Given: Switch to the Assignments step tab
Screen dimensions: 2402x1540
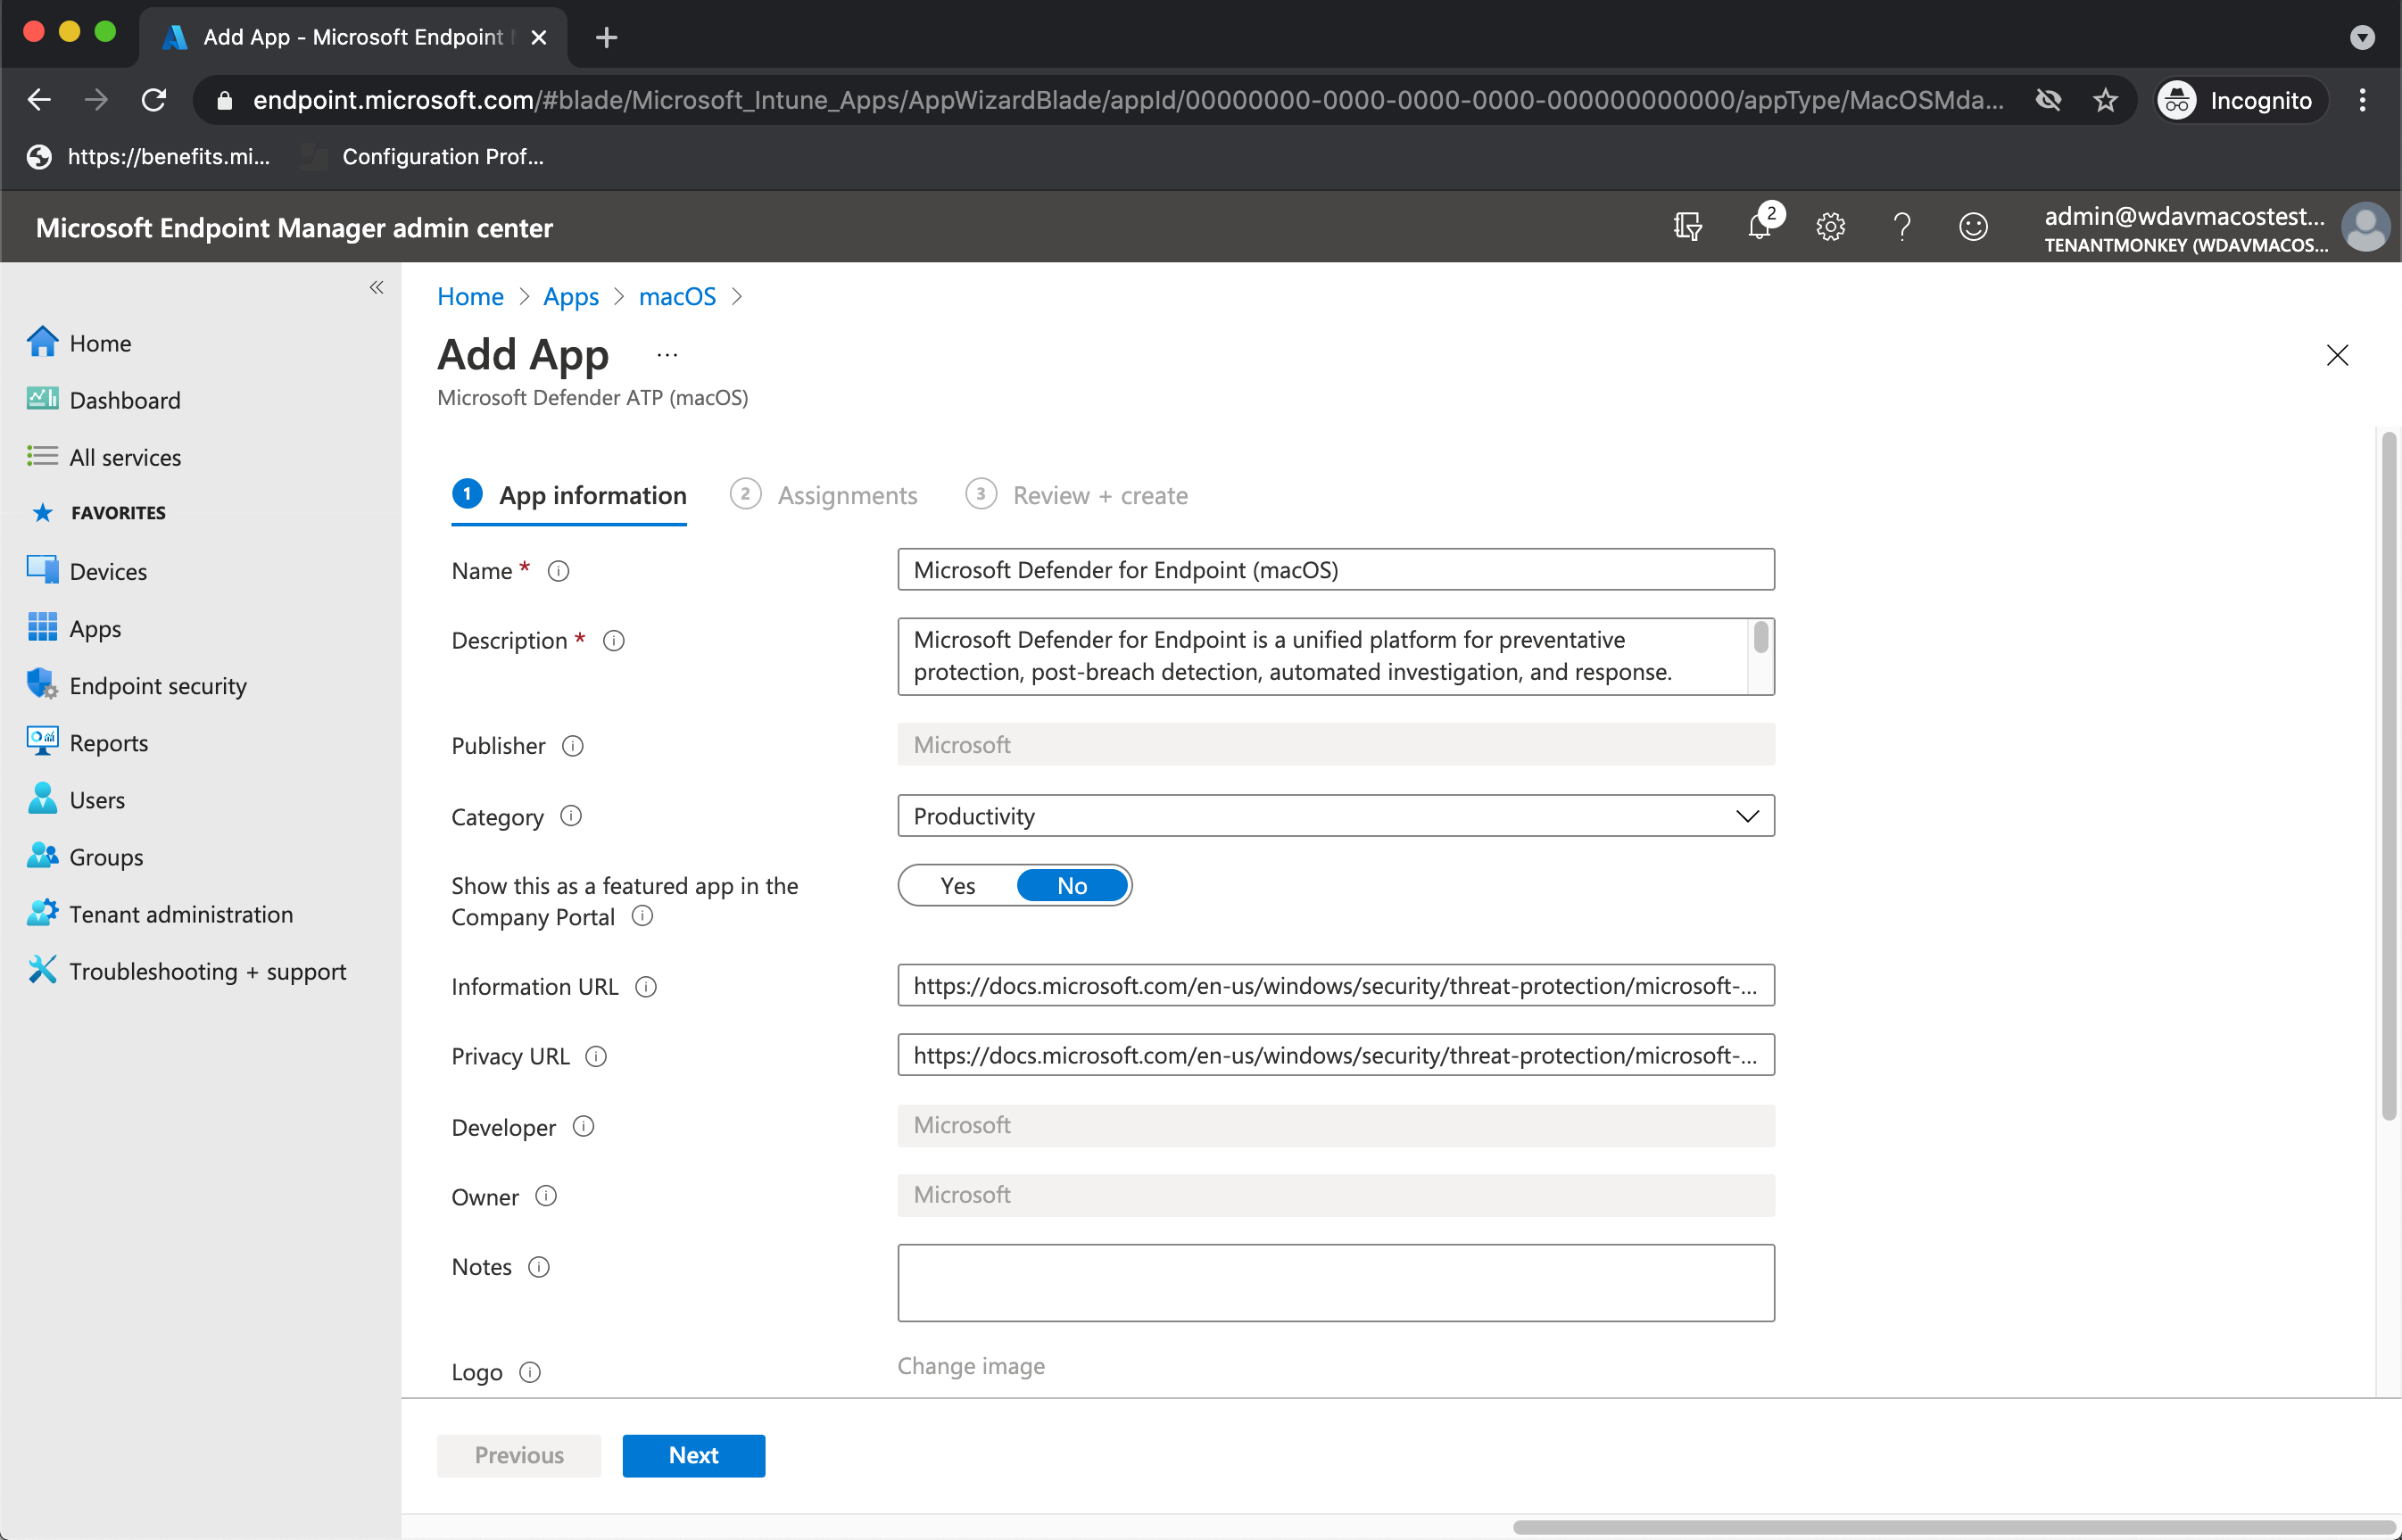Looking at the screenshot, I should 846,495.
